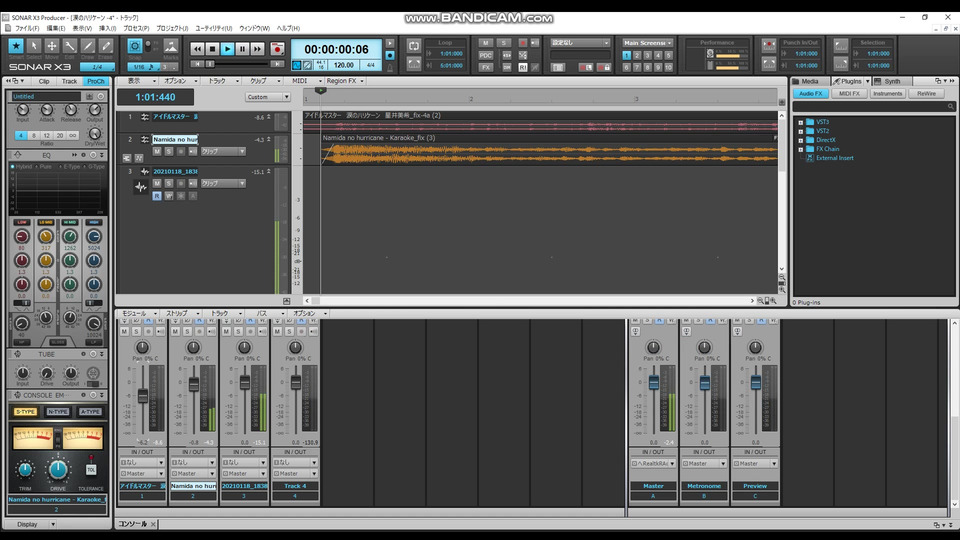This screenshot has width=960, height=540.
Task: Adjust the Master bus volume fader
Action: click(x=654, y=382)
